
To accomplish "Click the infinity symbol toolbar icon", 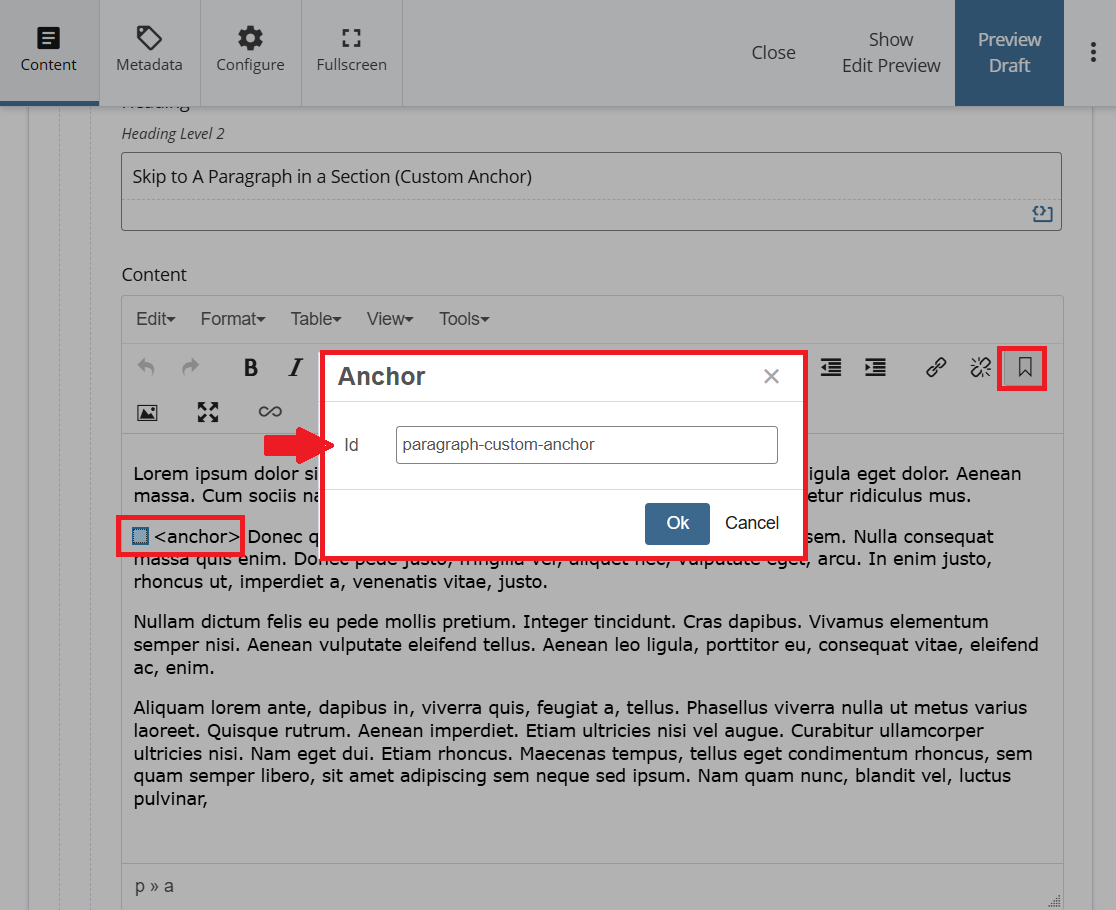I will click(270, 412).
